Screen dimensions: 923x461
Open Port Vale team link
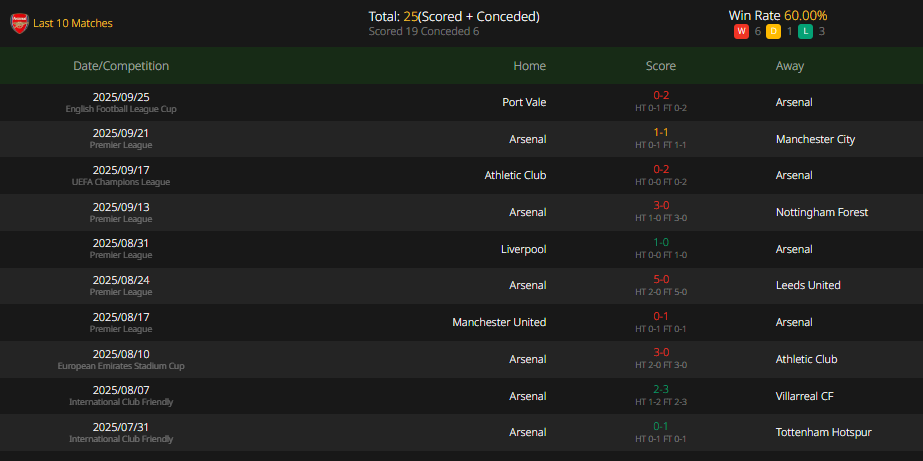pos(524,102)
